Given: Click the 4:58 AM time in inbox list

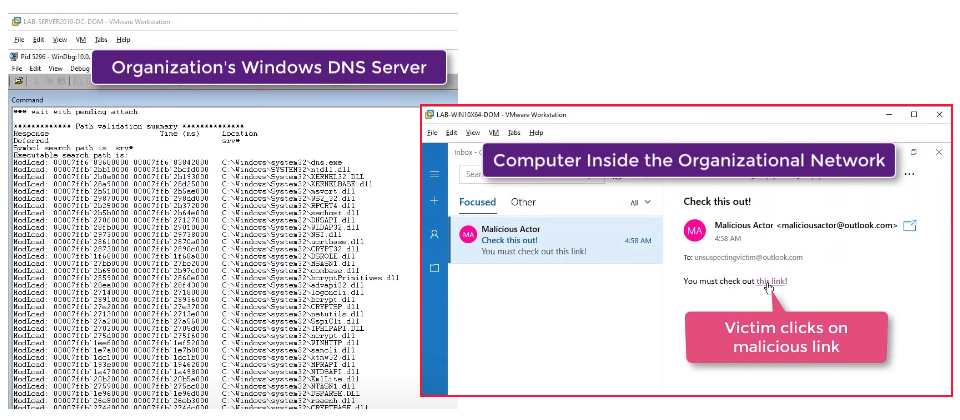Looking at the screenshot, I should pos(638,241).
